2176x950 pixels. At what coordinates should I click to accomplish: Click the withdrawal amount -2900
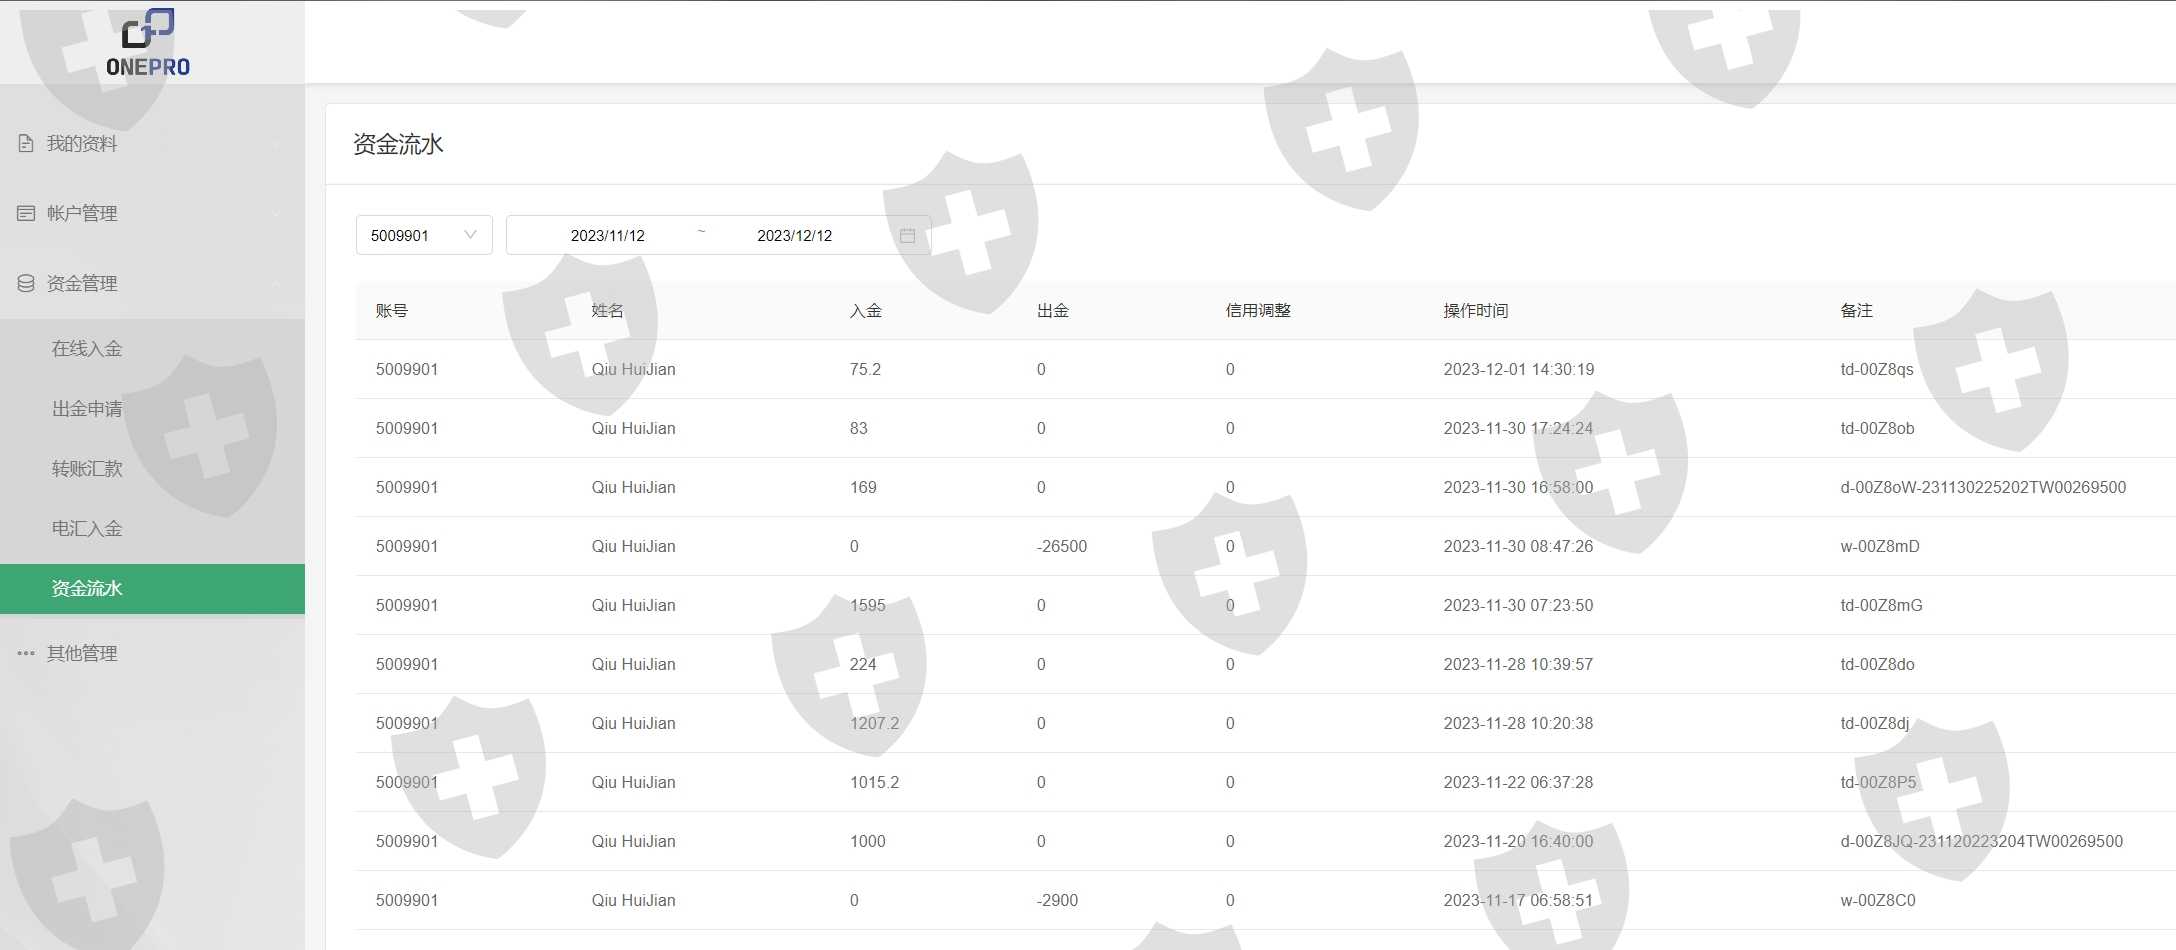[1057, 900]
